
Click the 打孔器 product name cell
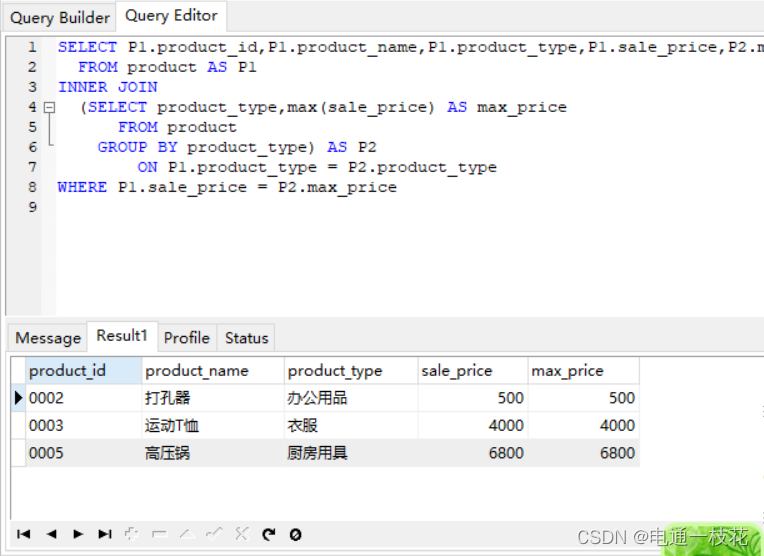coord(213,398)
